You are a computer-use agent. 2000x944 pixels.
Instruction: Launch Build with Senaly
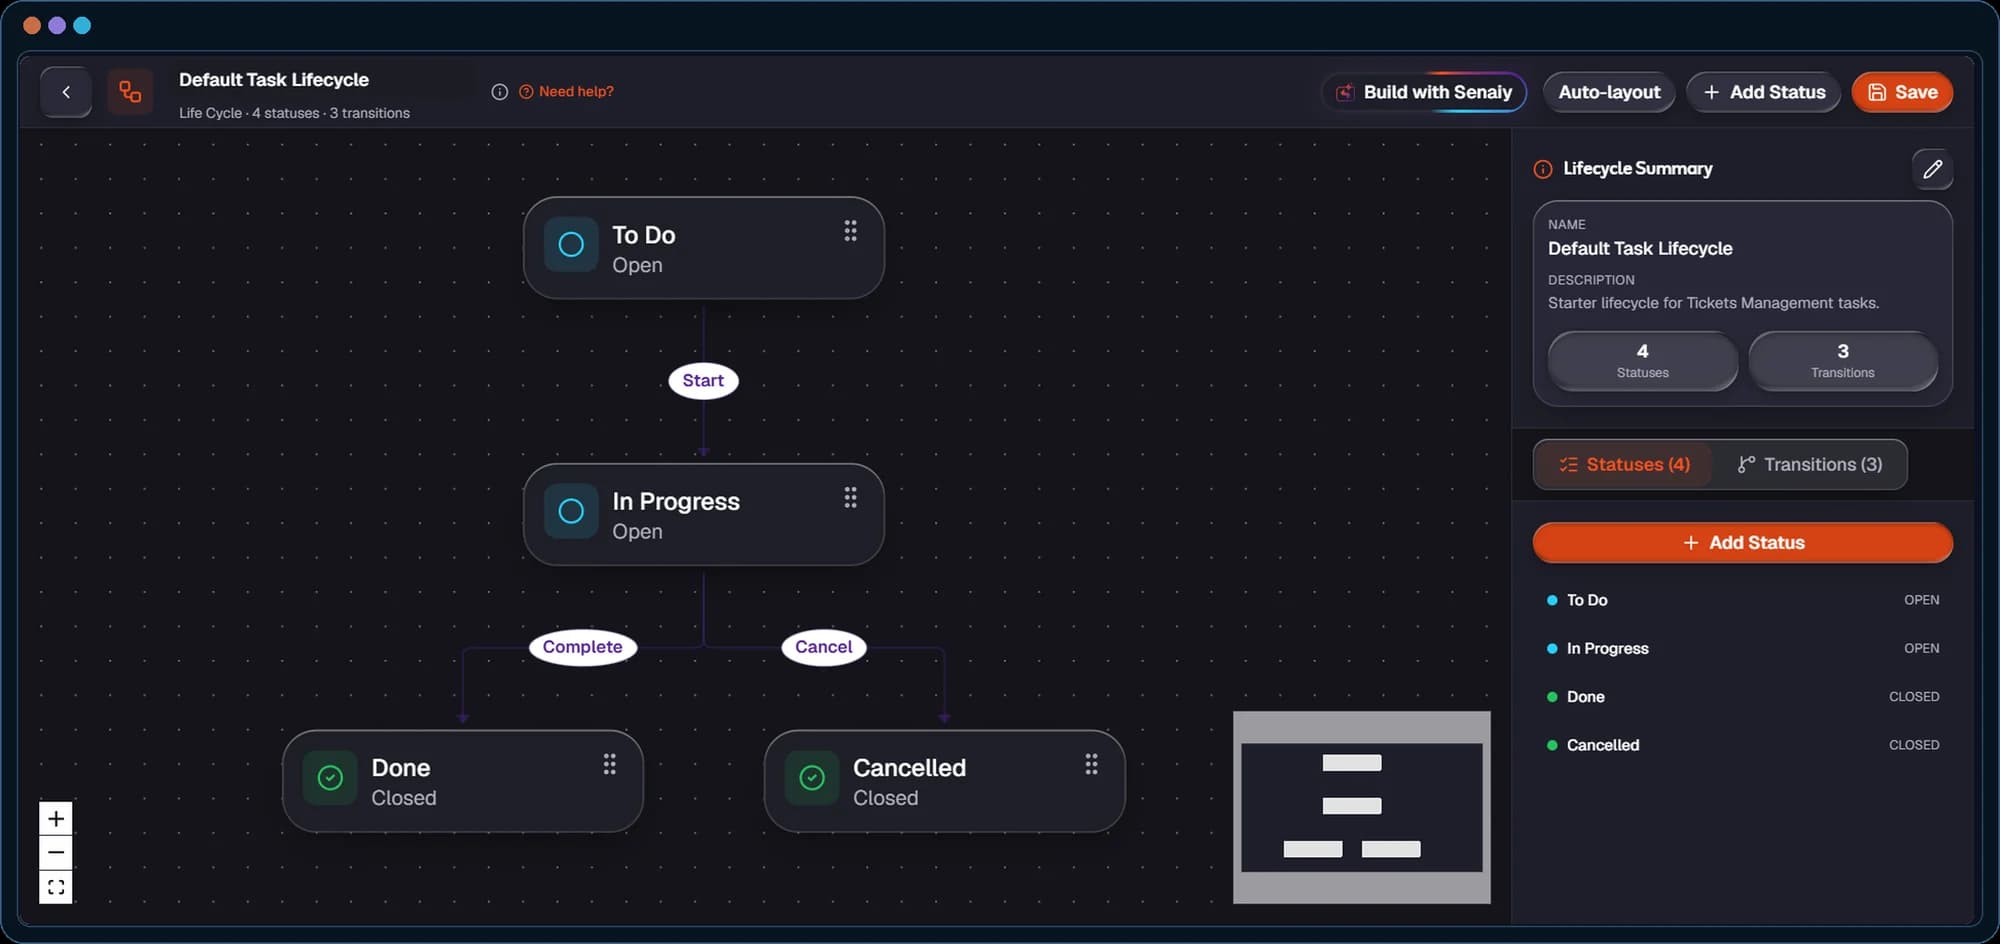(1424, 92)
